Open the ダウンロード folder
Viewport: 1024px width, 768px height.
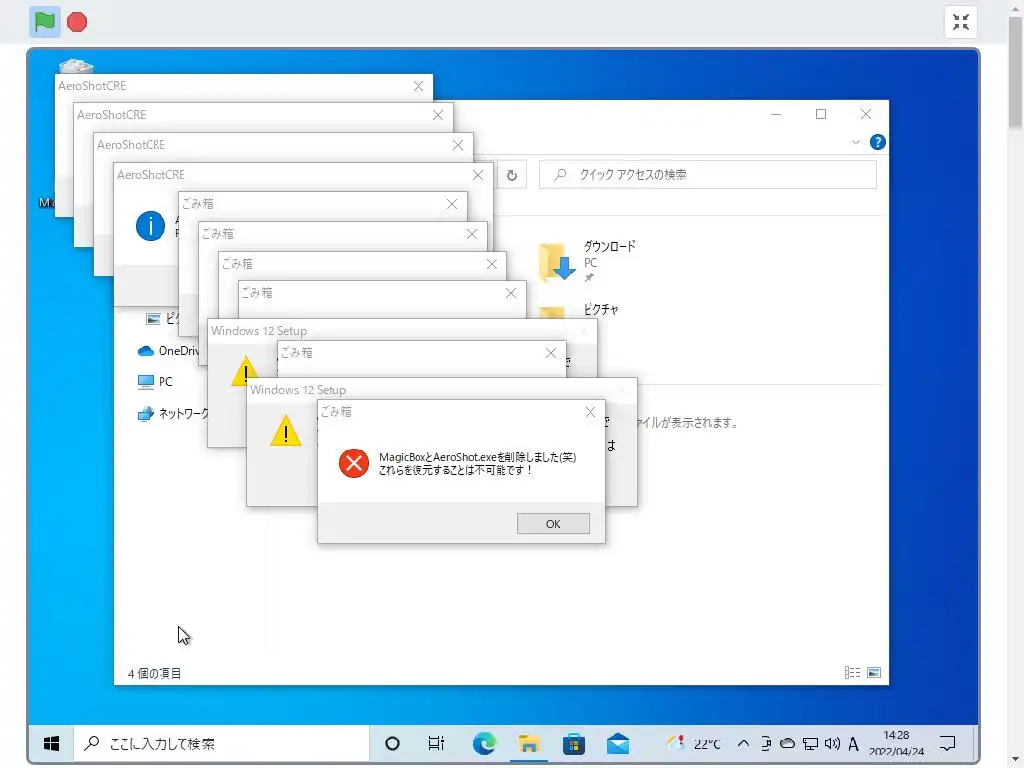tap(586, 261)
